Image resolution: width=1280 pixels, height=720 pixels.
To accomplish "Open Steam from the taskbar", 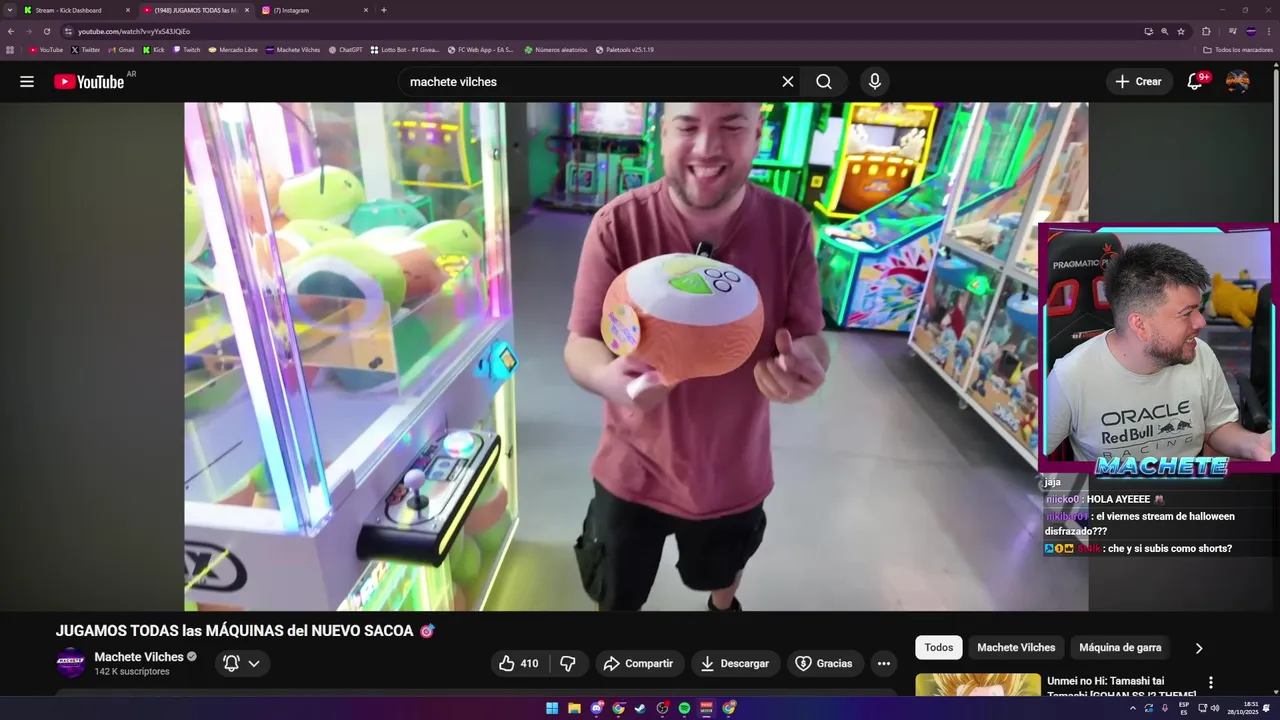I will pos(640,708).
